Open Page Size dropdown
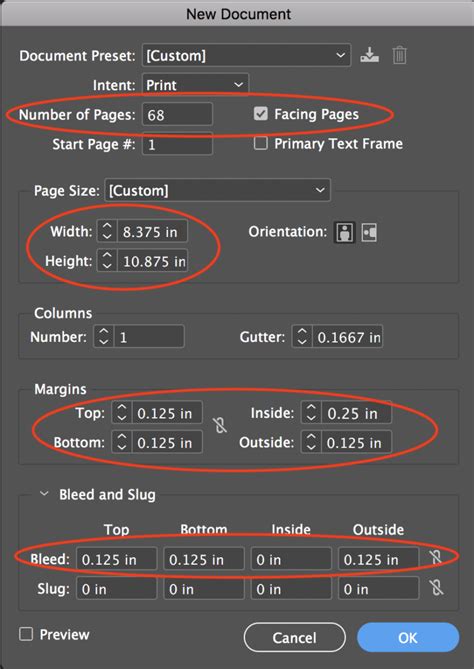This screenshot has height=669, width=474. [x=218, y=190]
